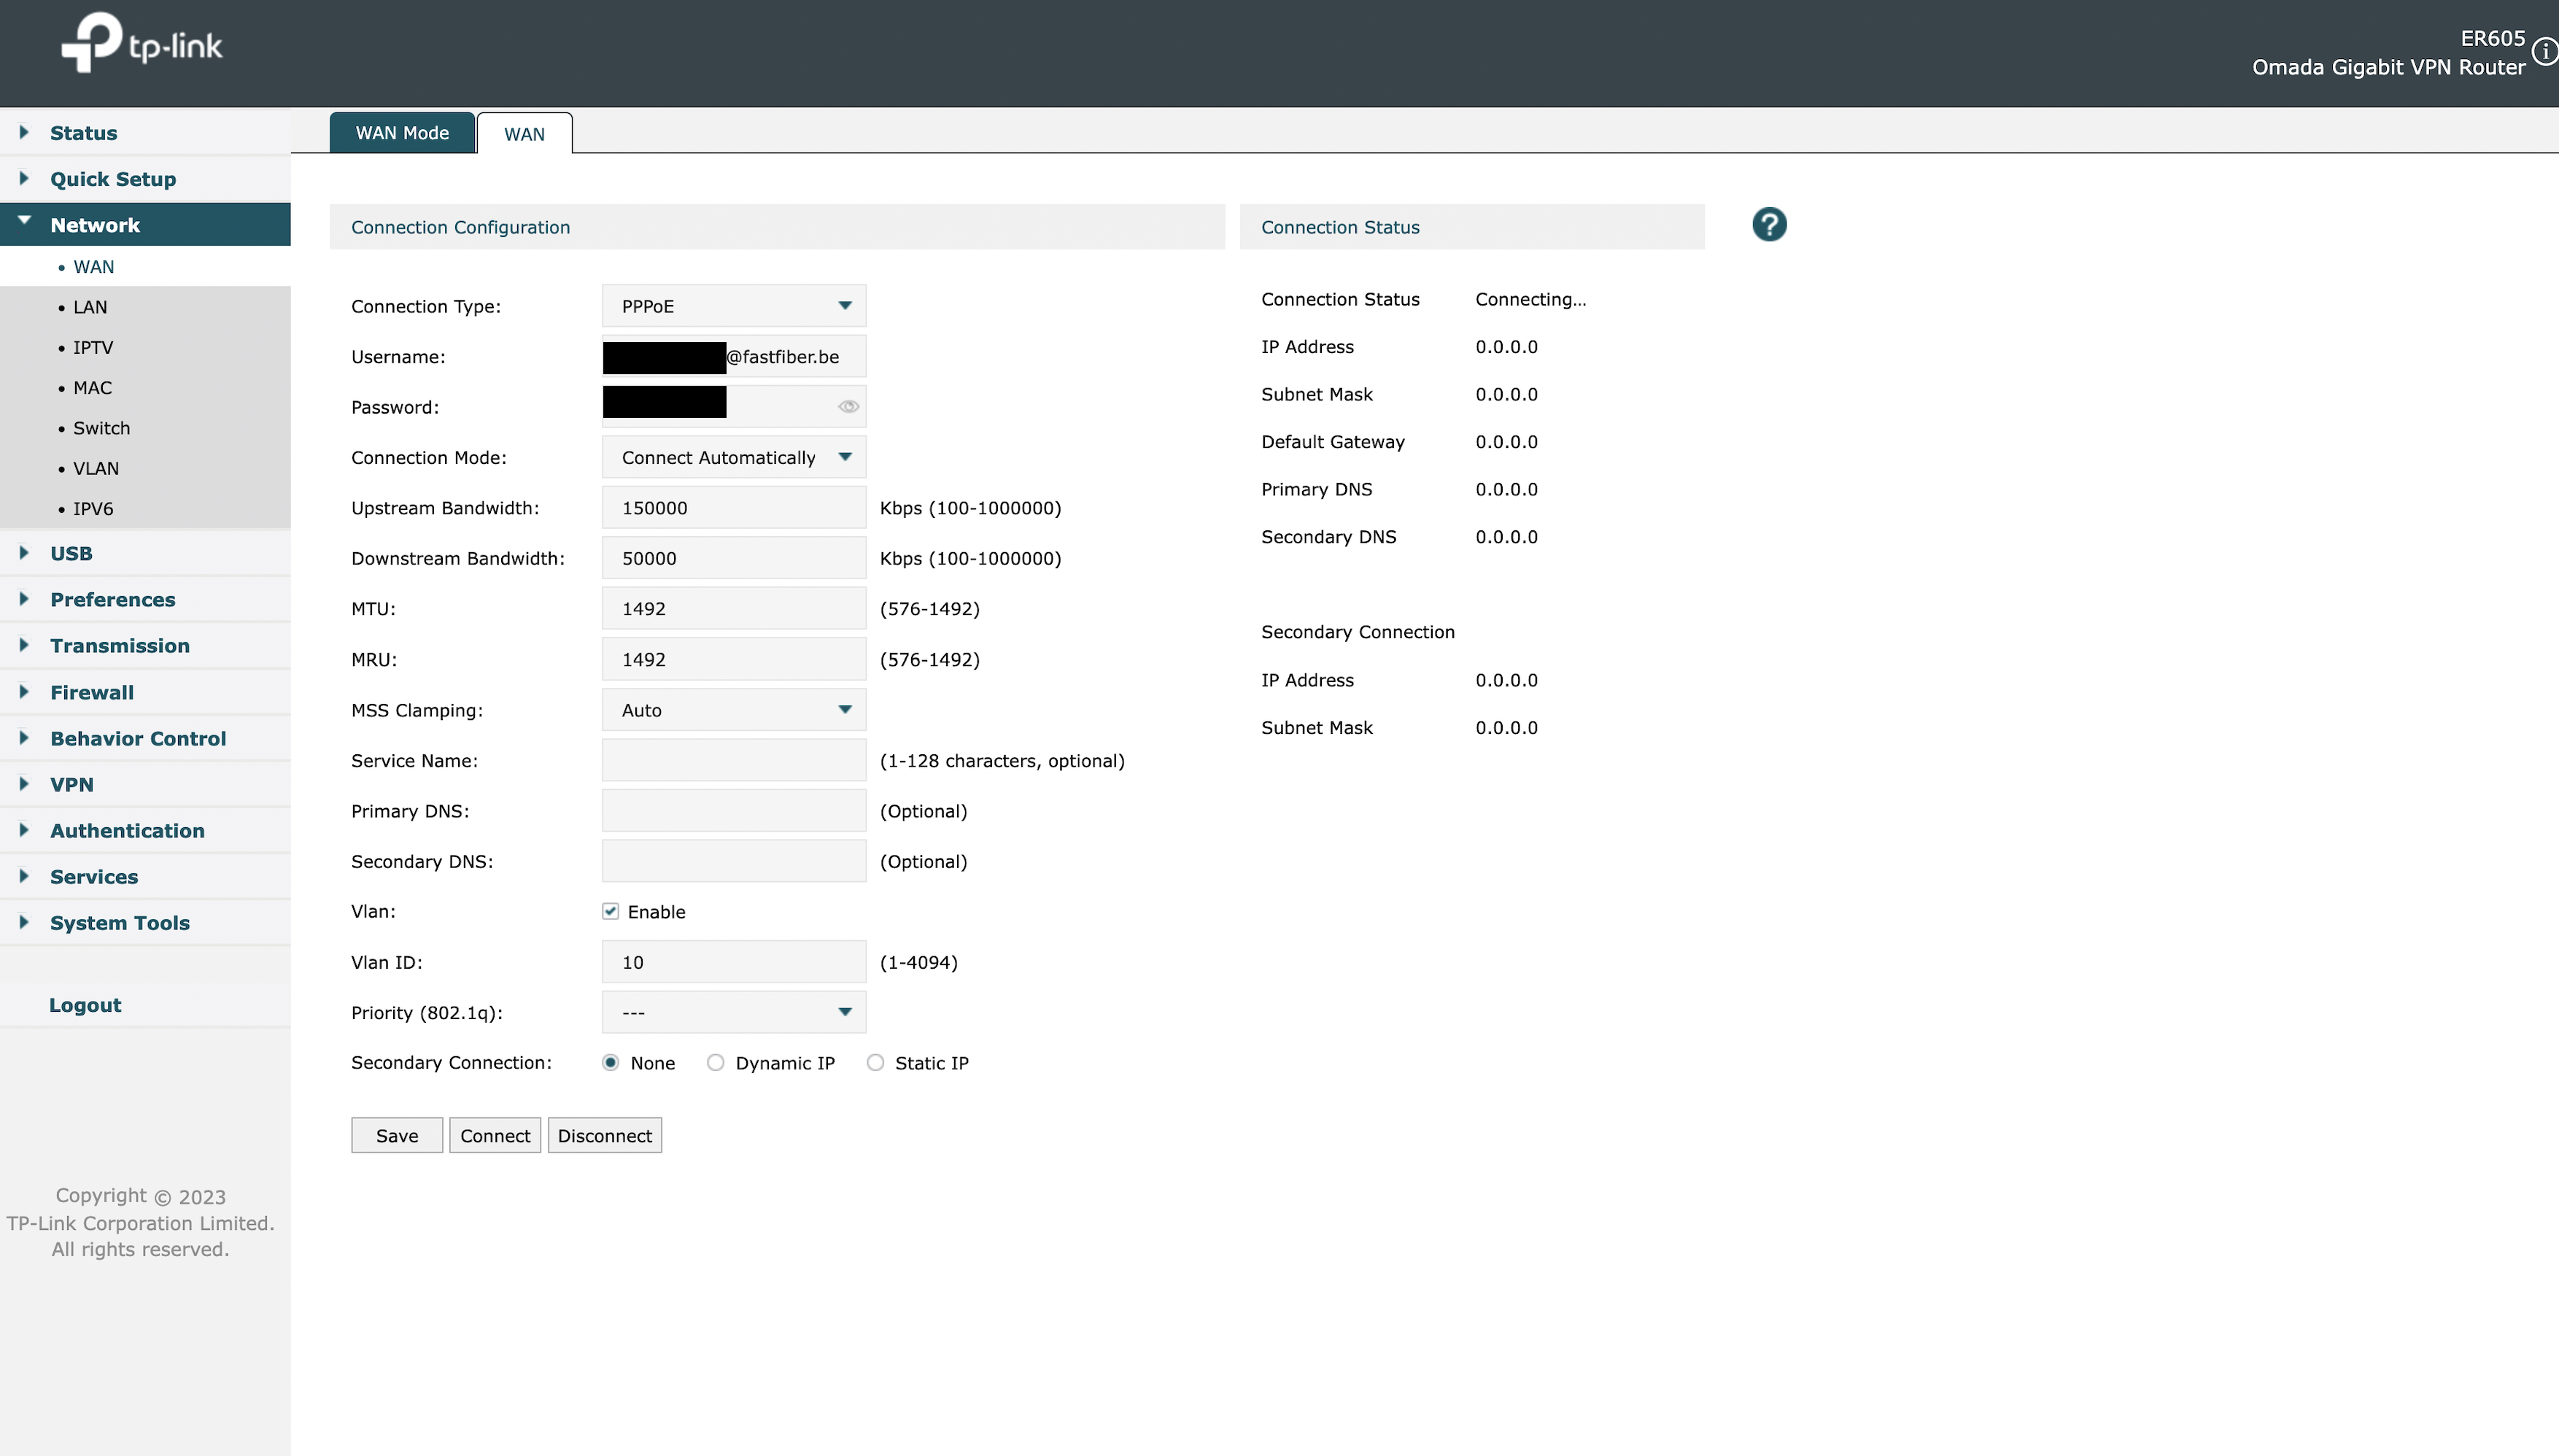The width and height of the screenshot is (2559, 1456).
Task: Click the Vlan ID input field
Action: 733,962
